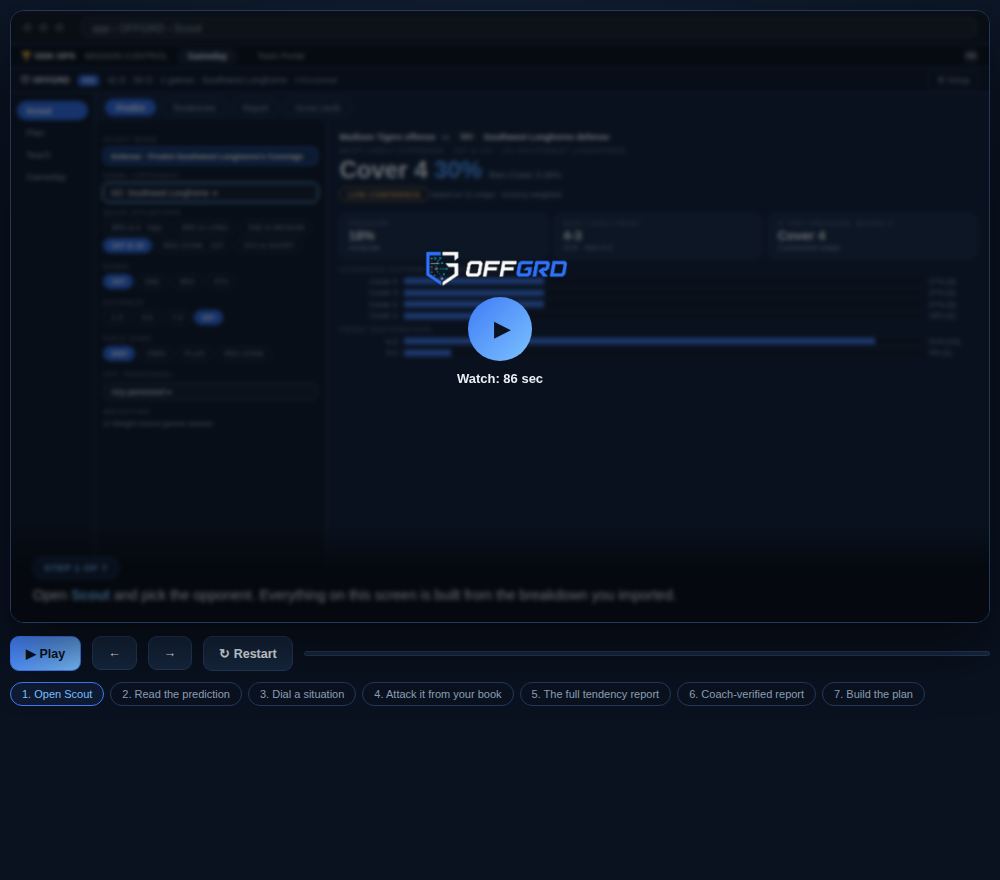Select the "1. Open Scout" step chip
This screenshot has height=880, width=1000.
point(57,694)
